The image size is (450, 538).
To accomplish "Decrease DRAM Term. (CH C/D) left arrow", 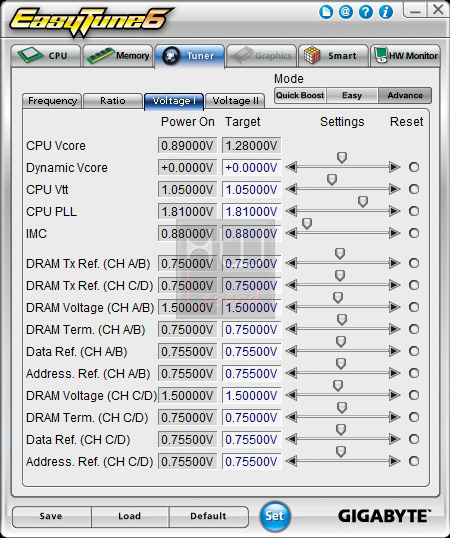I will point(291,417).
